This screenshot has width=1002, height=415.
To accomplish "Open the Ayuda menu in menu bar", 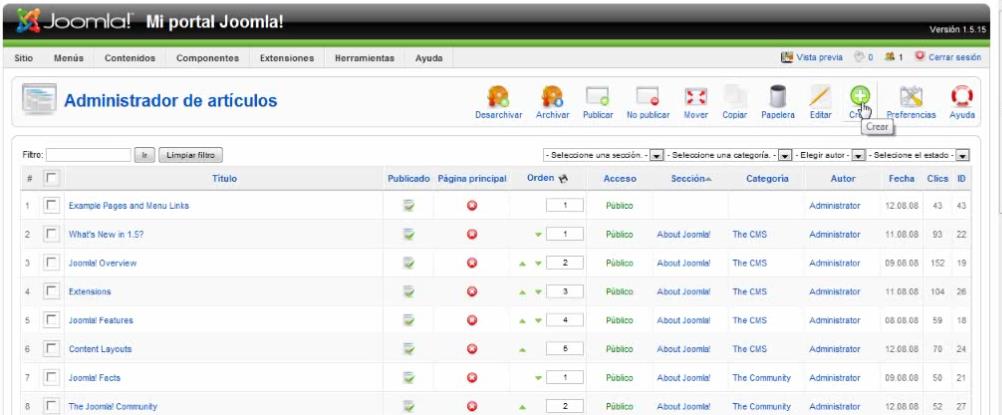I will pos(429,58).
